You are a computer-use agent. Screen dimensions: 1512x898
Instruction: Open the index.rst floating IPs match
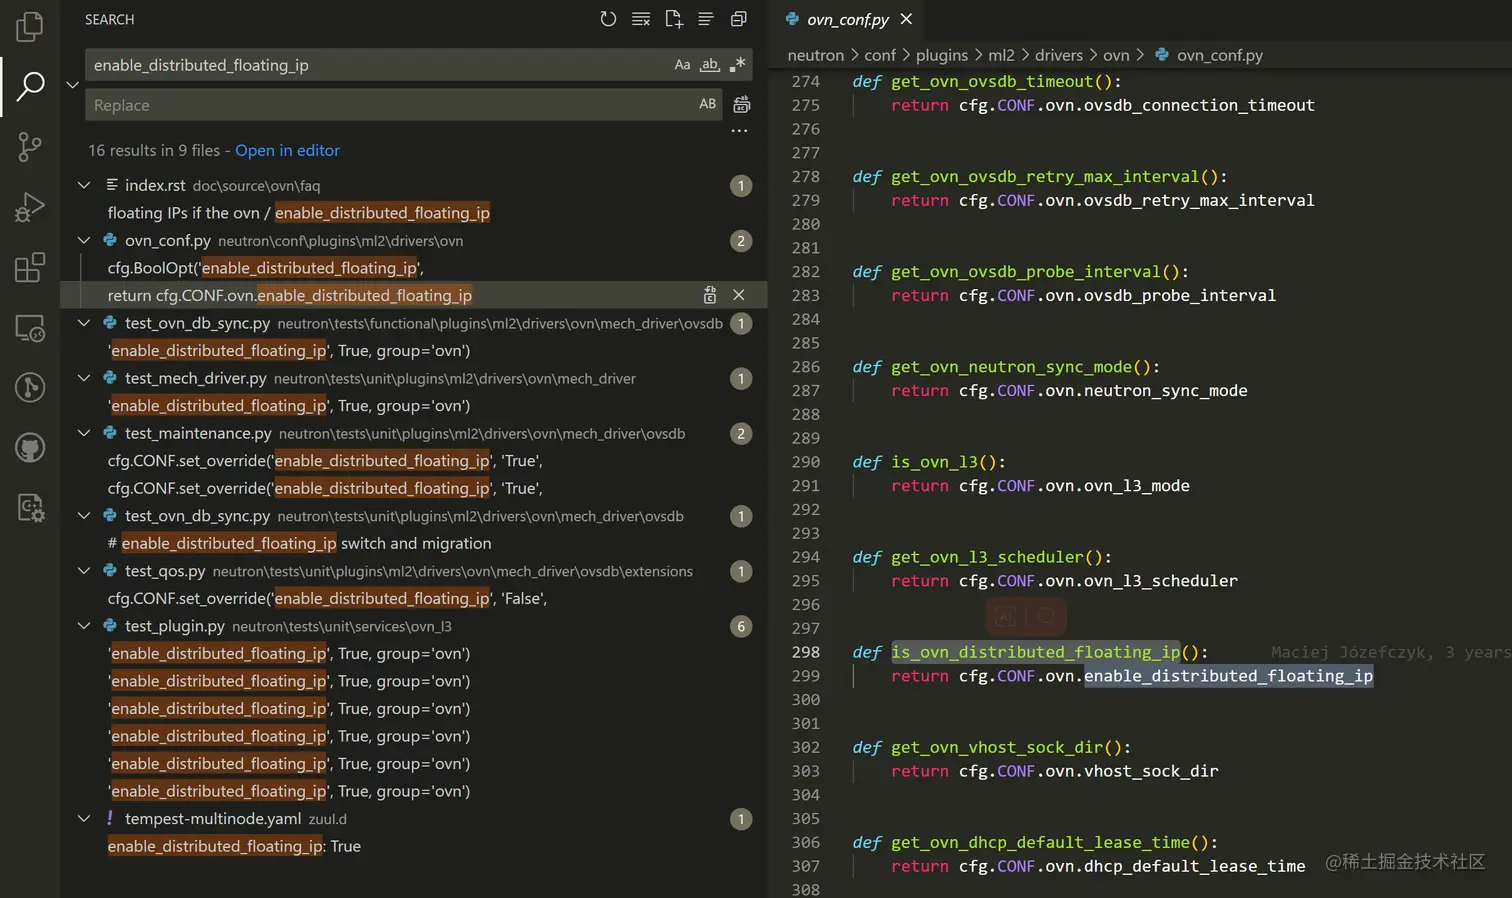point(299,213)
